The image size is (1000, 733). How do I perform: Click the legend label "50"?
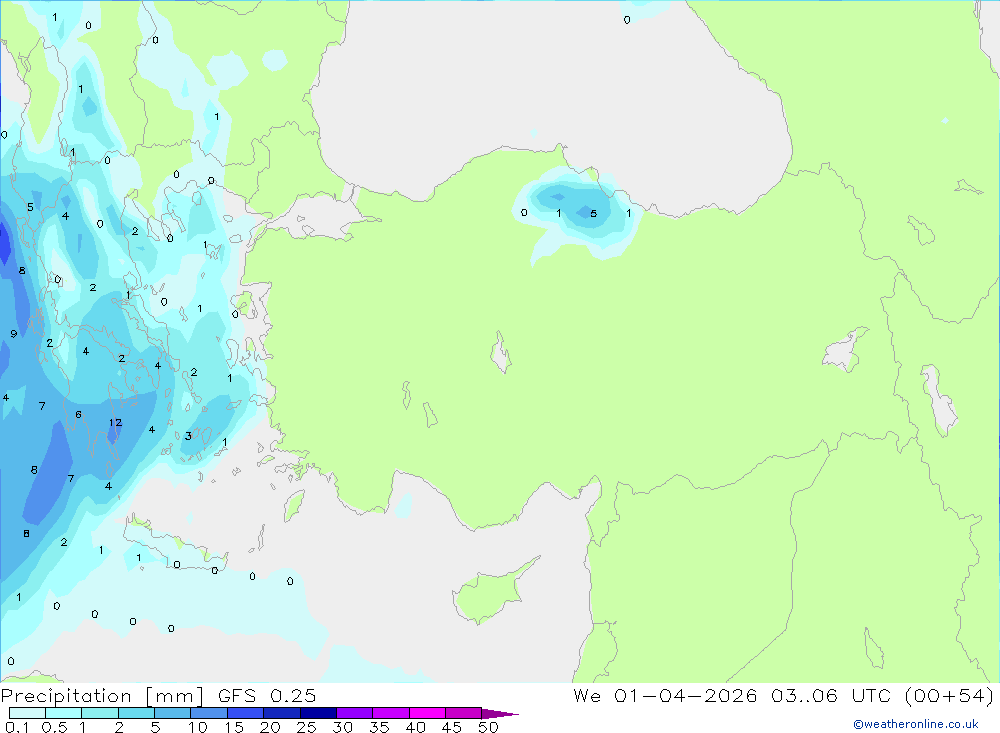click(x=488, y=727)
